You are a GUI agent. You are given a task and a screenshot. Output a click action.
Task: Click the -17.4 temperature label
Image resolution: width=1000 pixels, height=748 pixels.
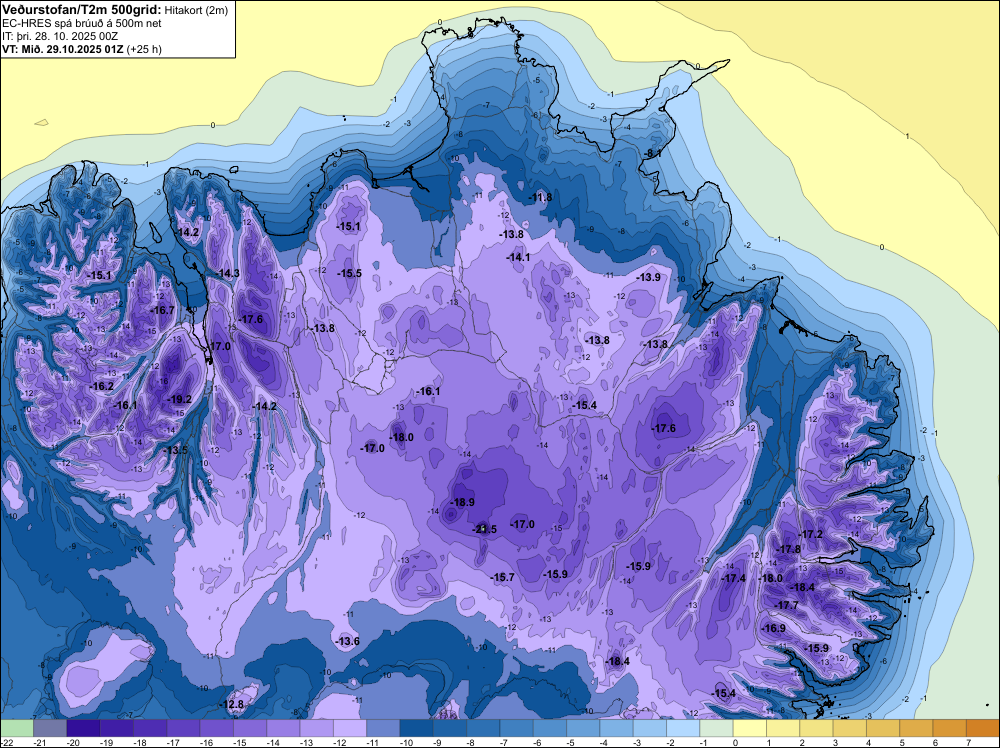733,578
